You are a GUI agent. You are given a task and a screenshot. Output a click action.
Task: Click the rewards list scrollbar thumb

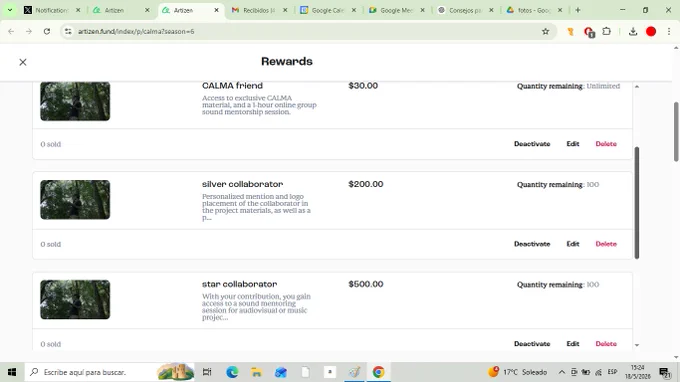click(637, 202)
